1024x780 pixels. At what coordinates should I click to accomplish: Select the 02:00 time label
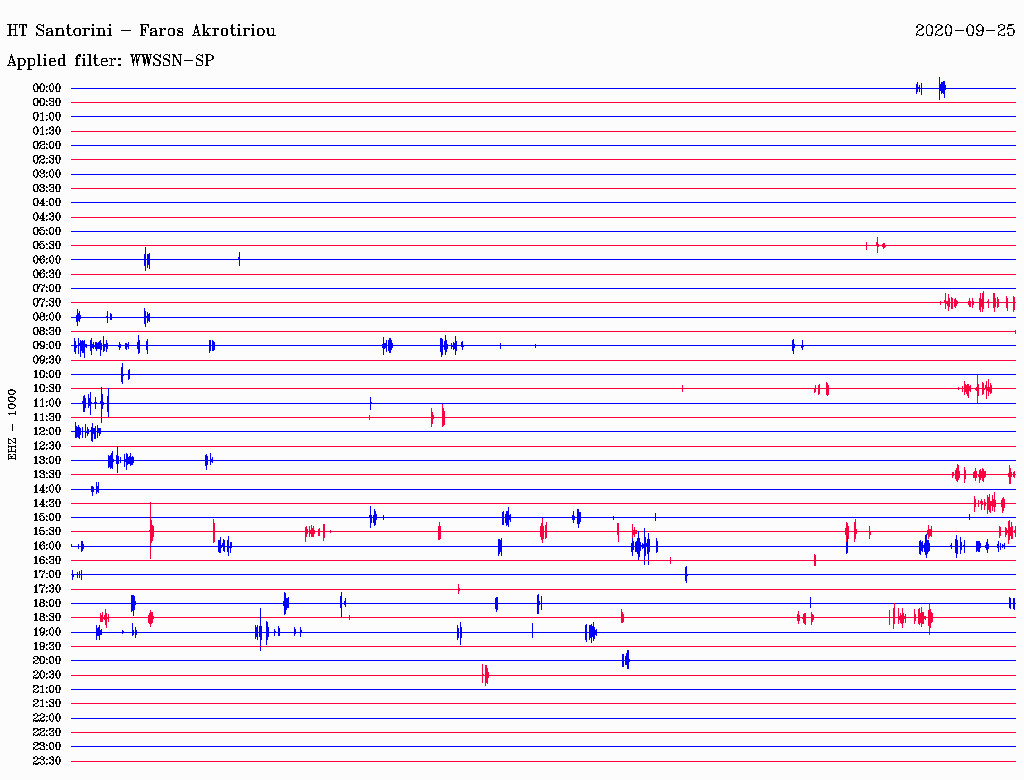(47, 146)
